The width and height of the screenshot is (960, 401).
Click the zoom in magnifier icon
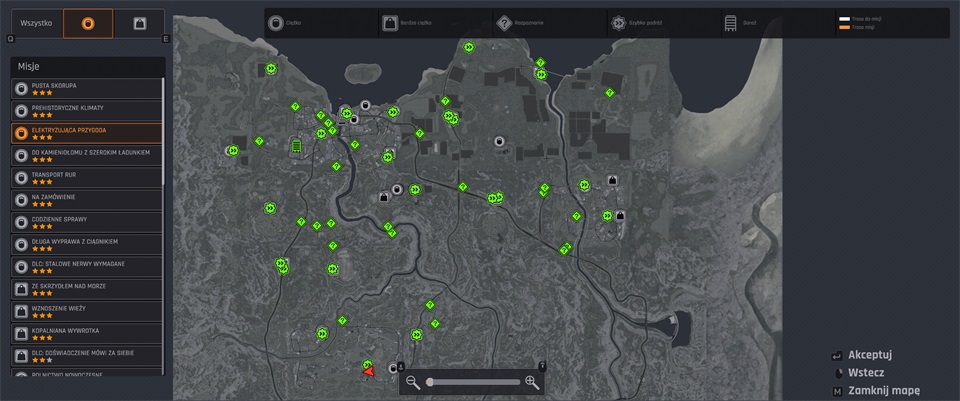(x=532, y=383)
